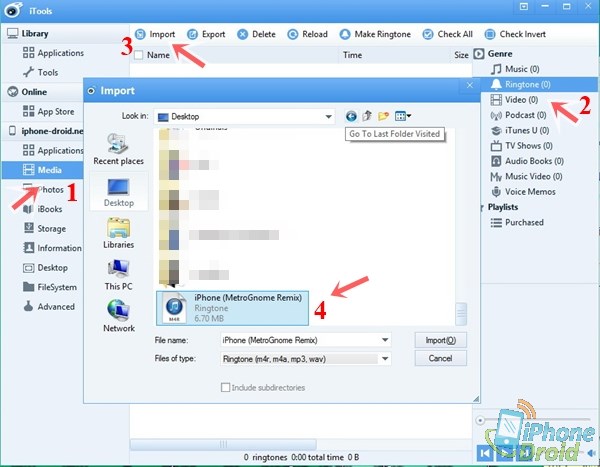
Task: Open the sidebar Desktop item in iTools
Action: pos(45,268)
